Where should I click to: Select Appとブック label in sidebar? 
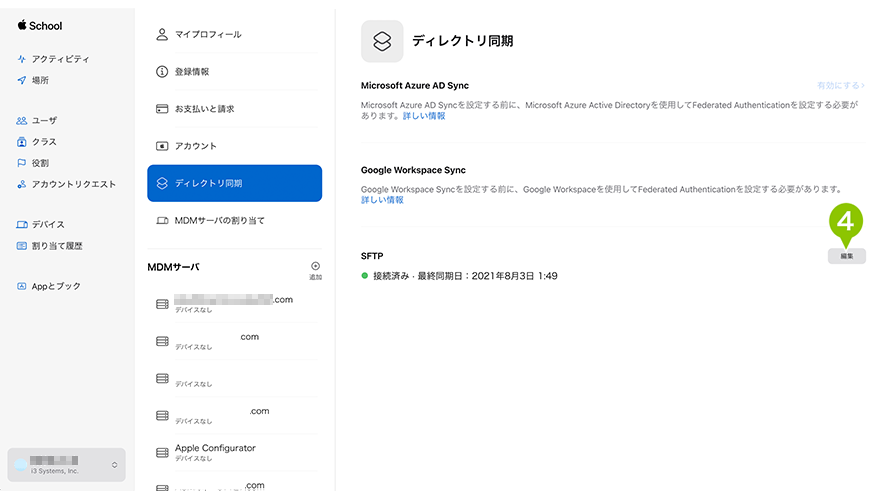point(56,286)
